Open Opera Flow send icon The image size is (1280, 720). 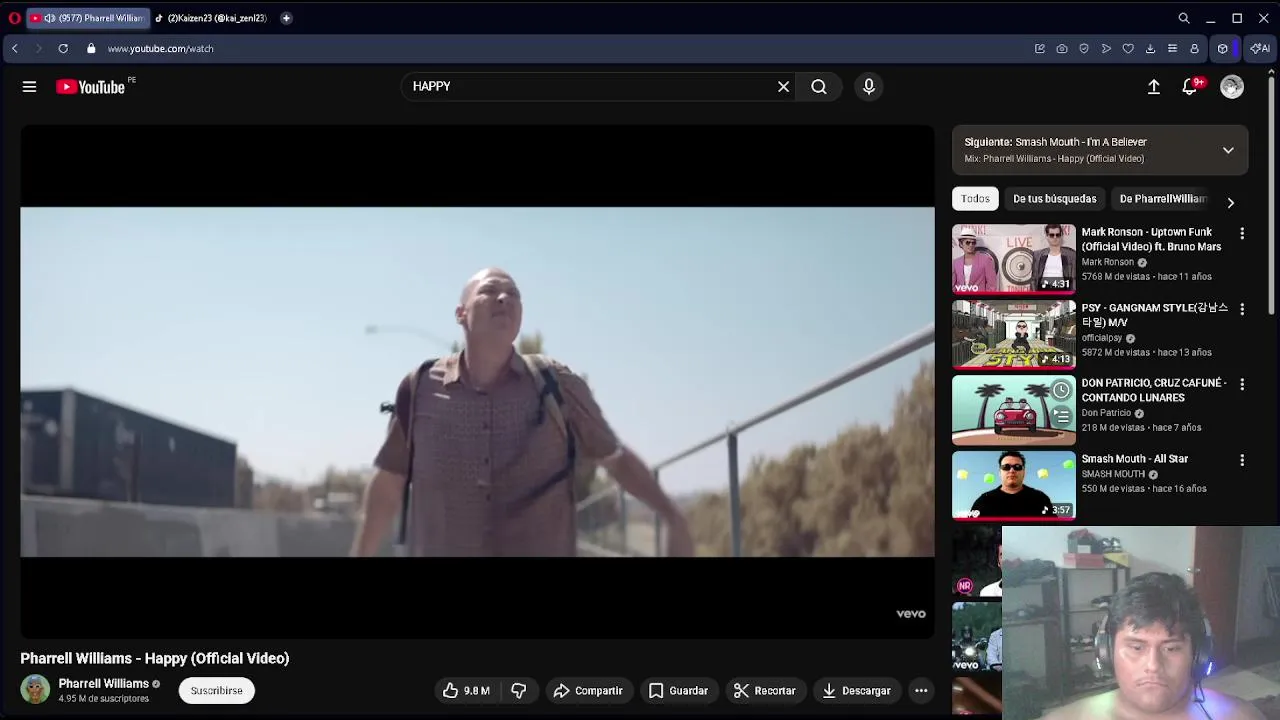click(1106, 48)
